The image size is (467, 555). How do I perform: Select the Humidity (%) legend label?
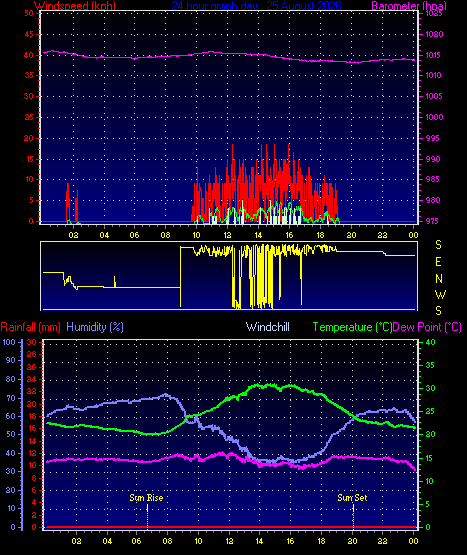coord(95,327)
